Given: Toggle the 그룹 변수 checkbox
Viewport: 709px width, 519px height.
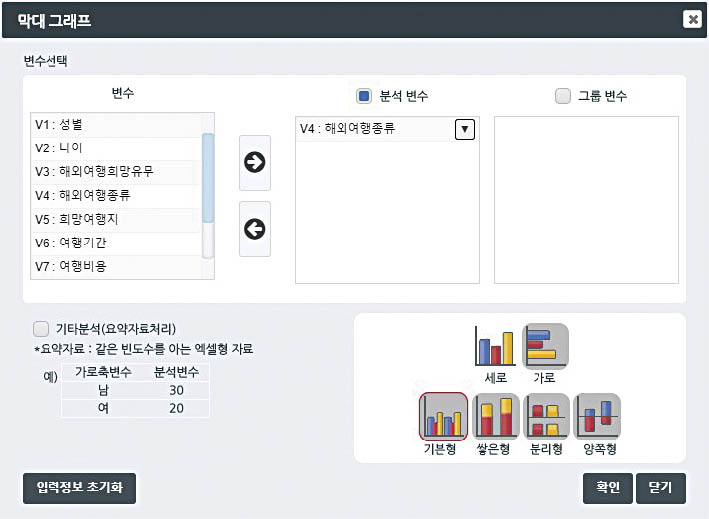Looking at the screenshot, I should (562, 96).
